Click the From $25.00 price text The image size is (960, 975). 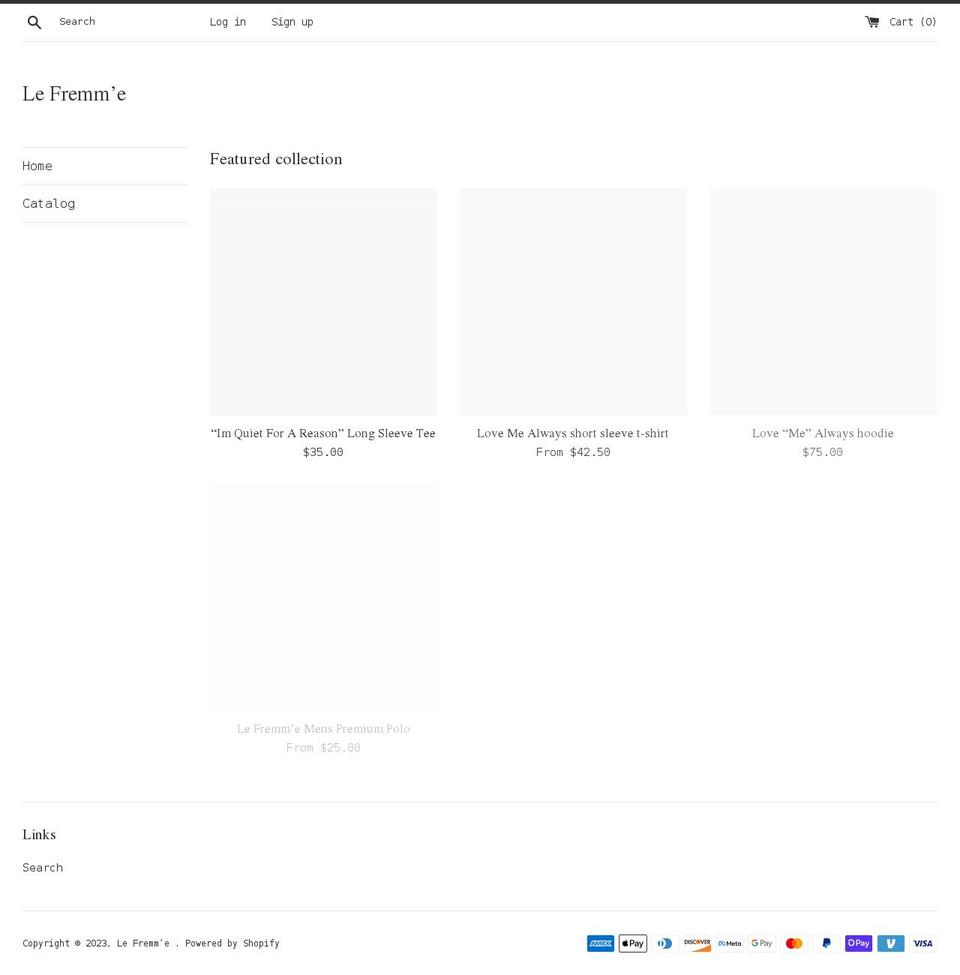pyautogui.click(x=323, y=747)
